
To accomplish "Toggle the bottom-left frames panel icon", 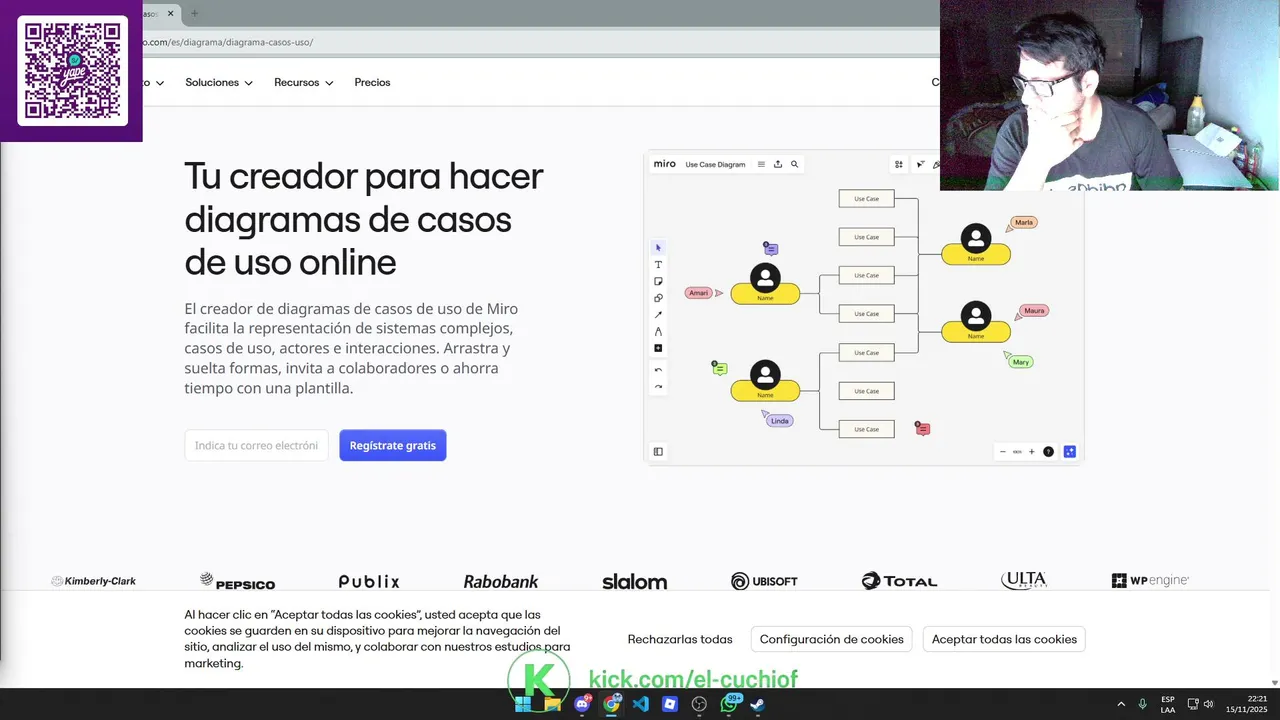I will coord(658,451).
